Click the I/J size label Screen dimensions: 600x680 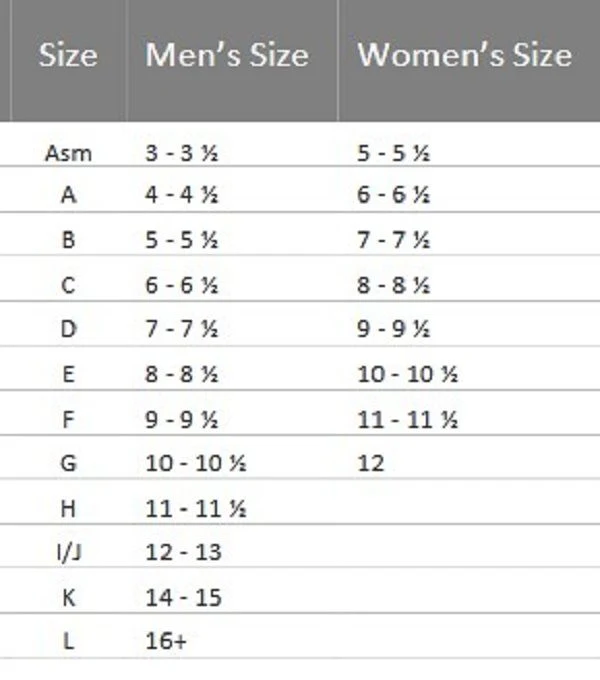68,552
